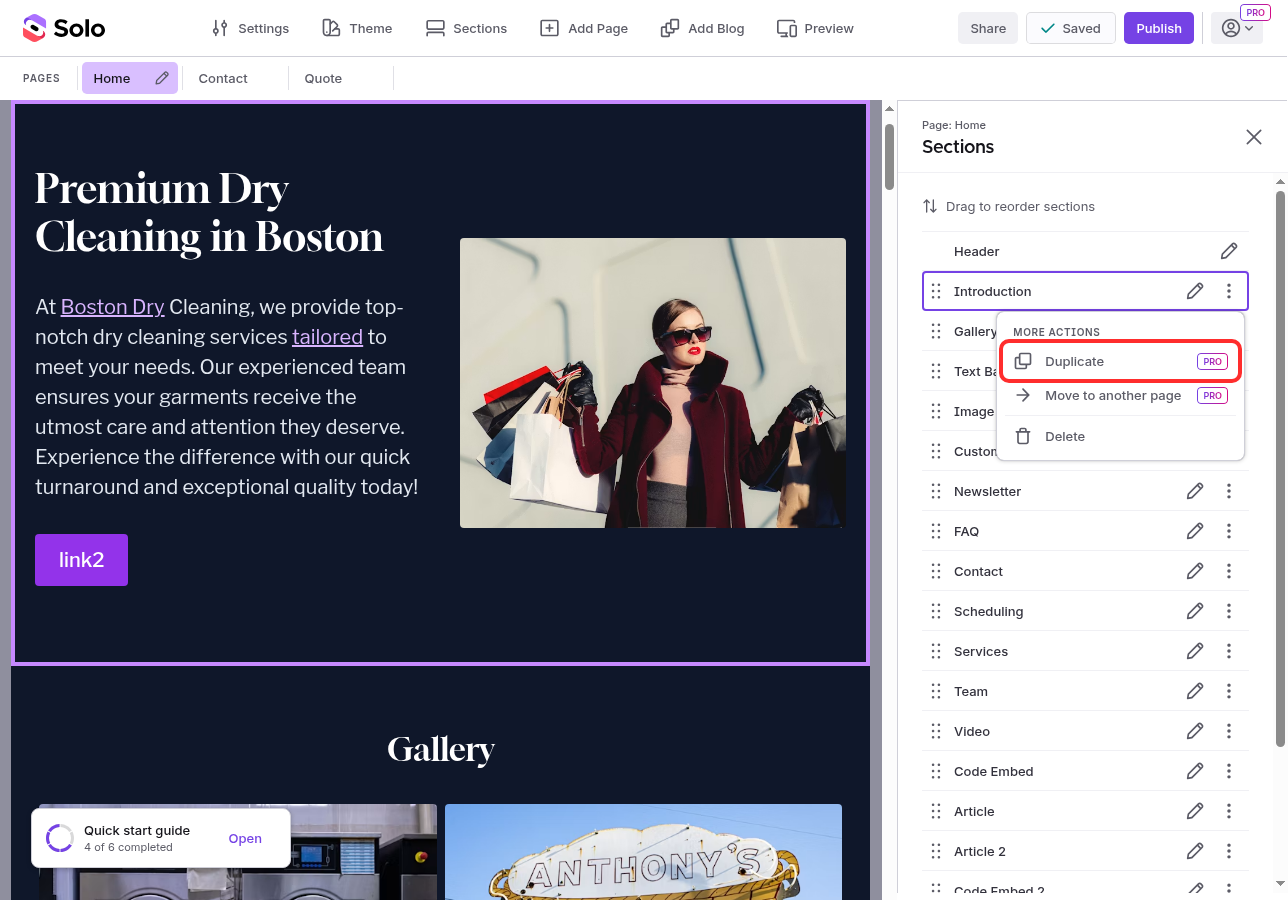Open the Sections toolbar item
This screenshot has width=1288, height=900.
[466, 28]
